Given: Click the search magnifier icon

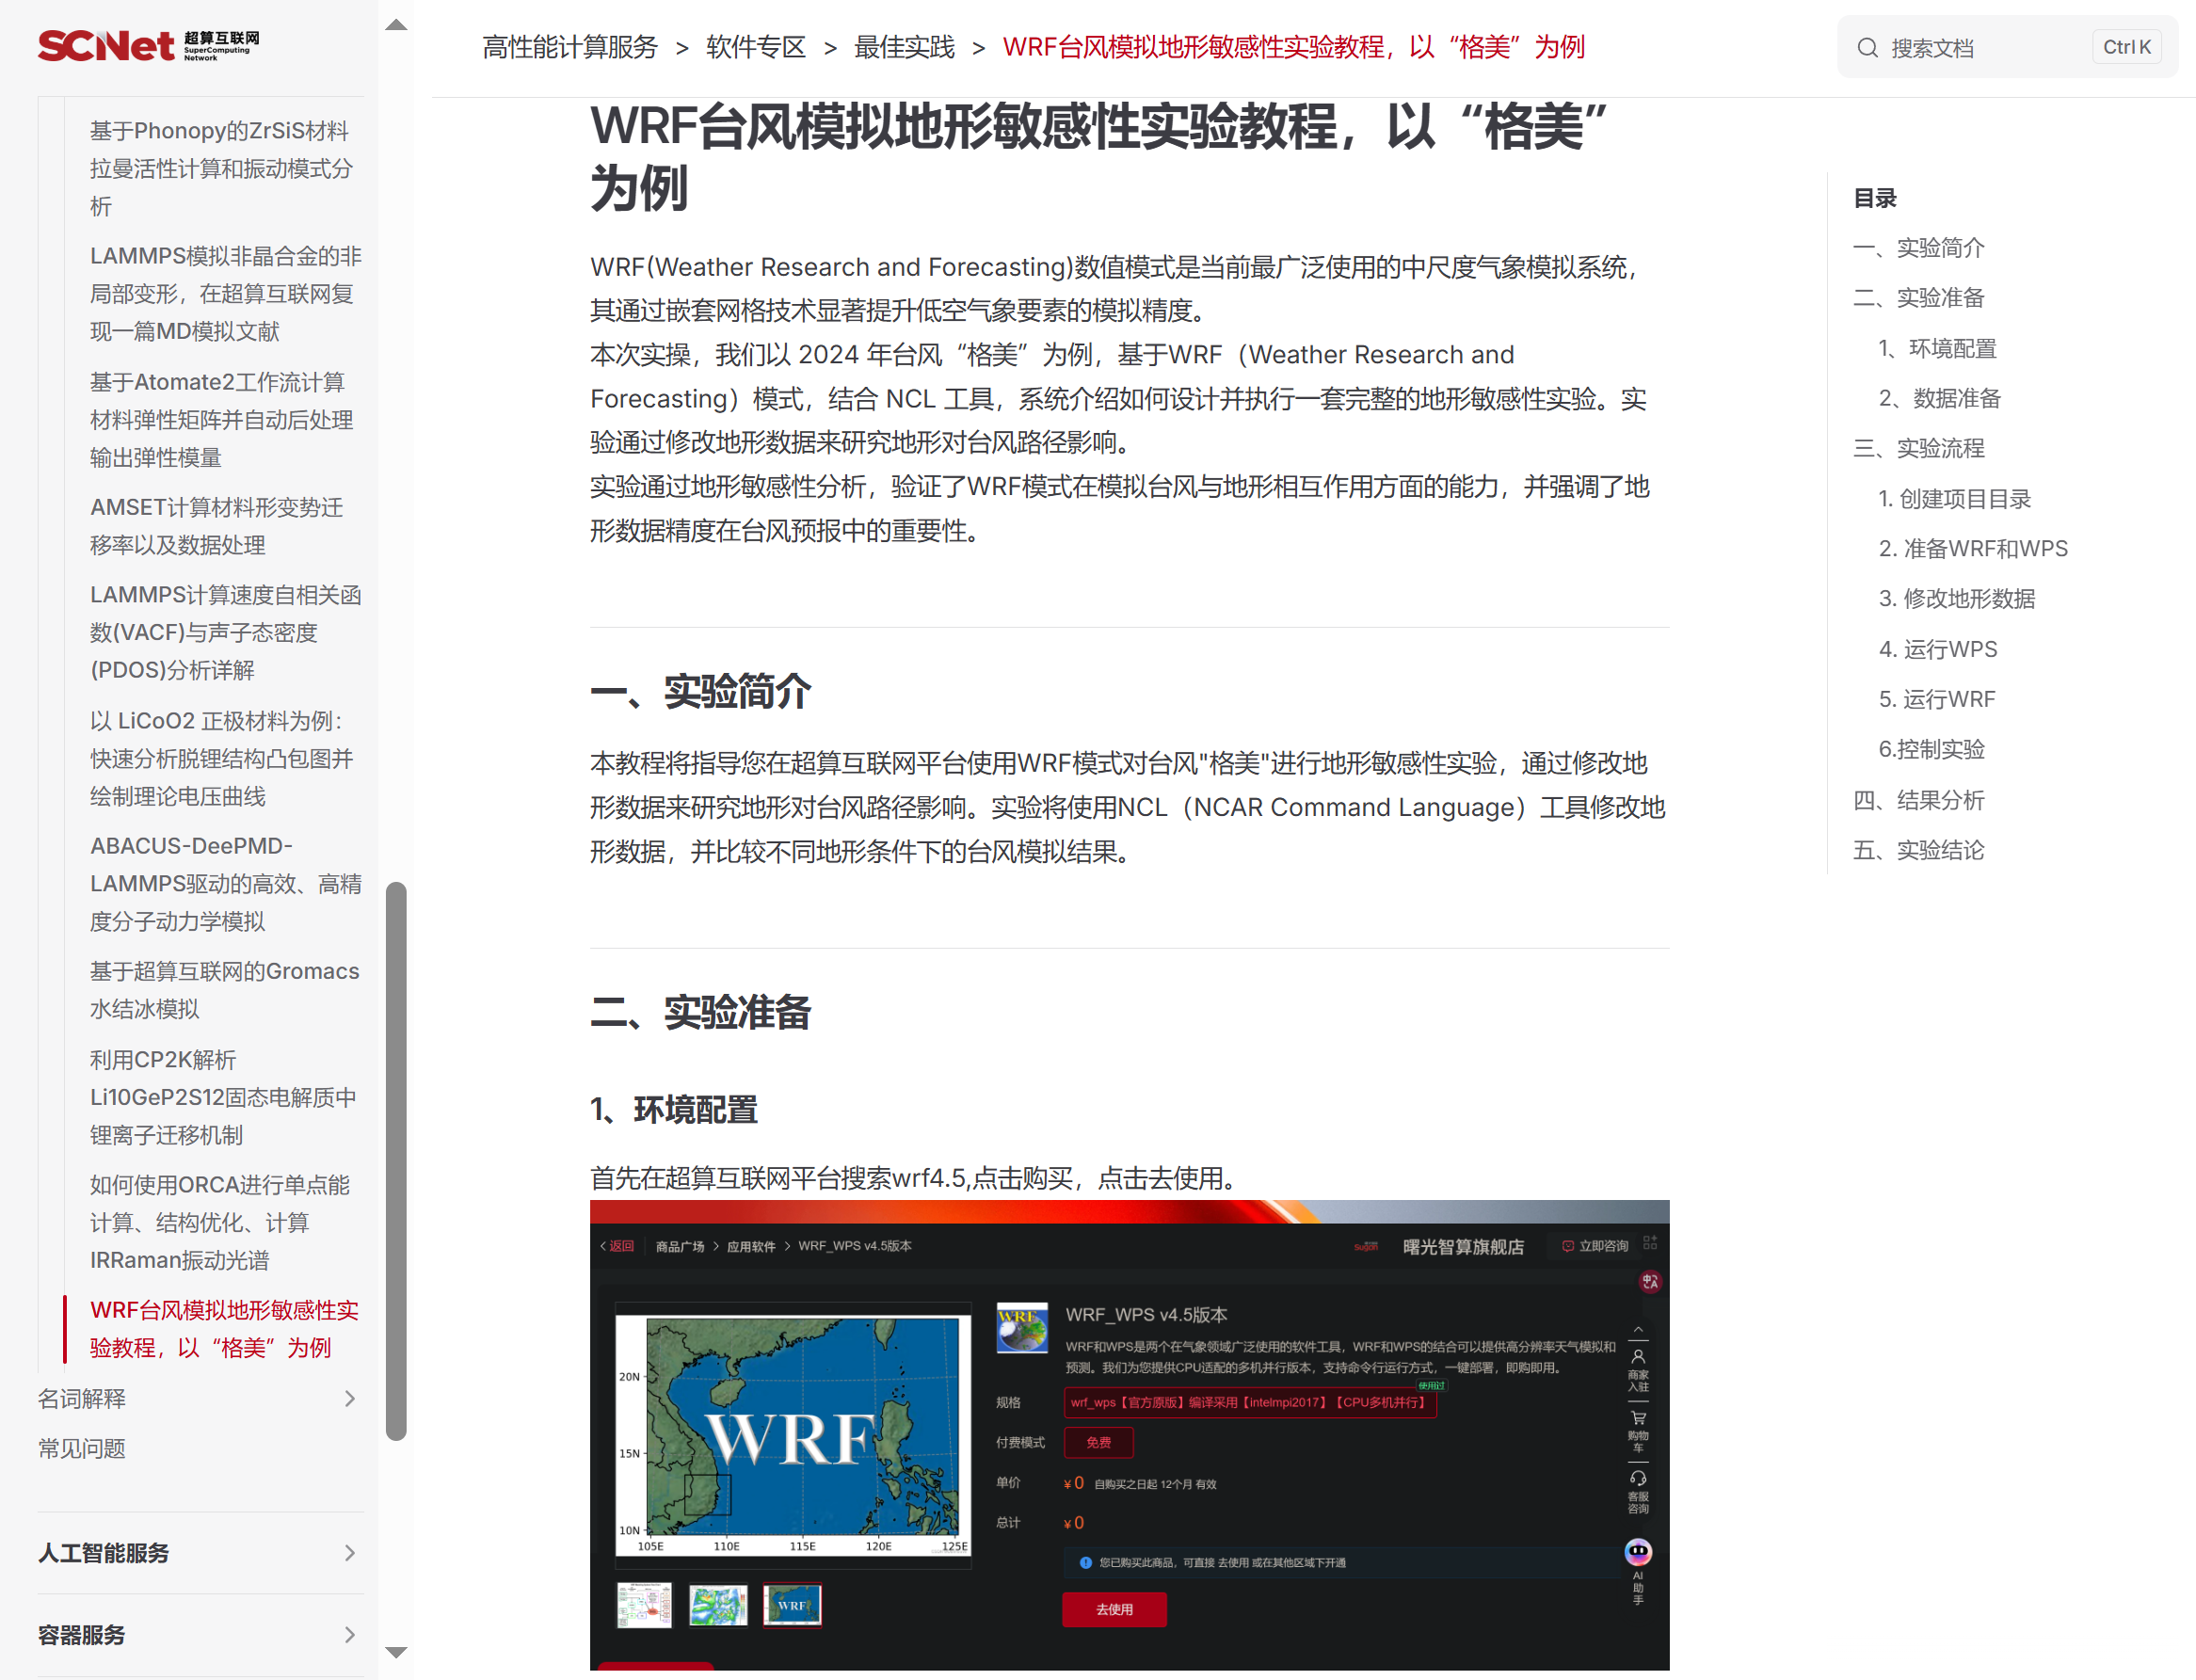Looking at the screenshot, I should click(1867, 48).
